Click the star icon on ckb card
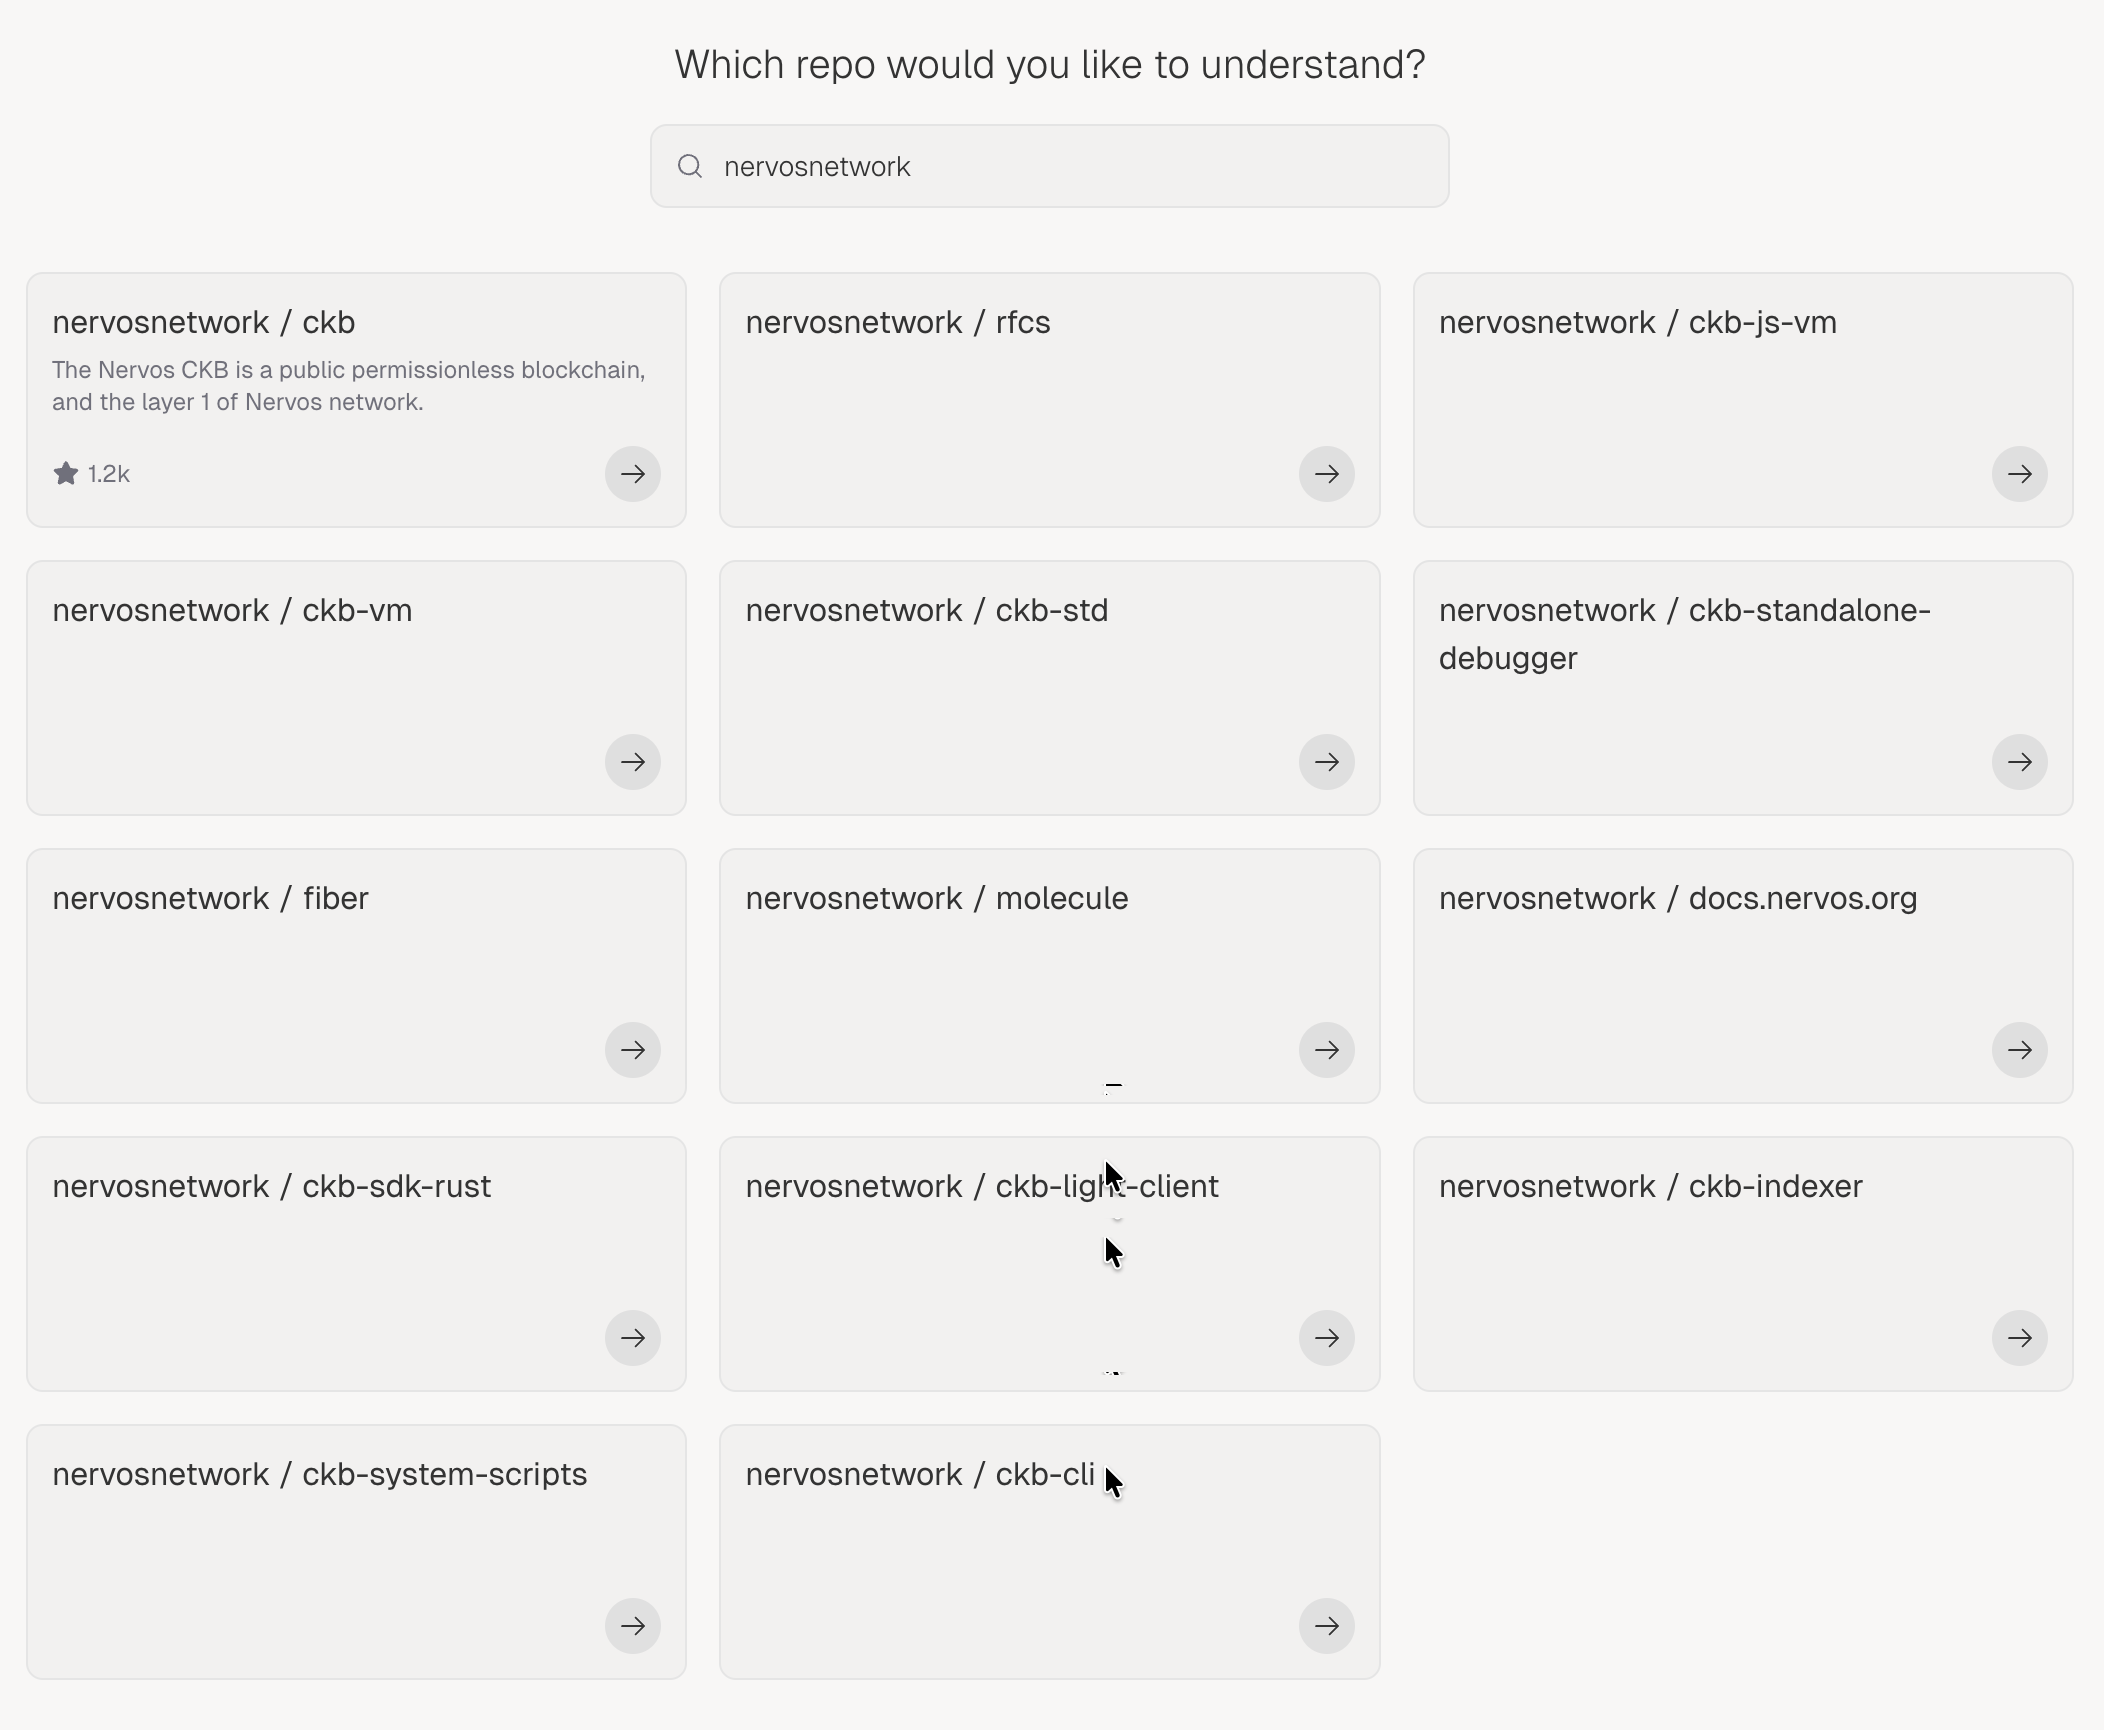The width and height of the screenshot is (2104, 1730). [66, 473]
